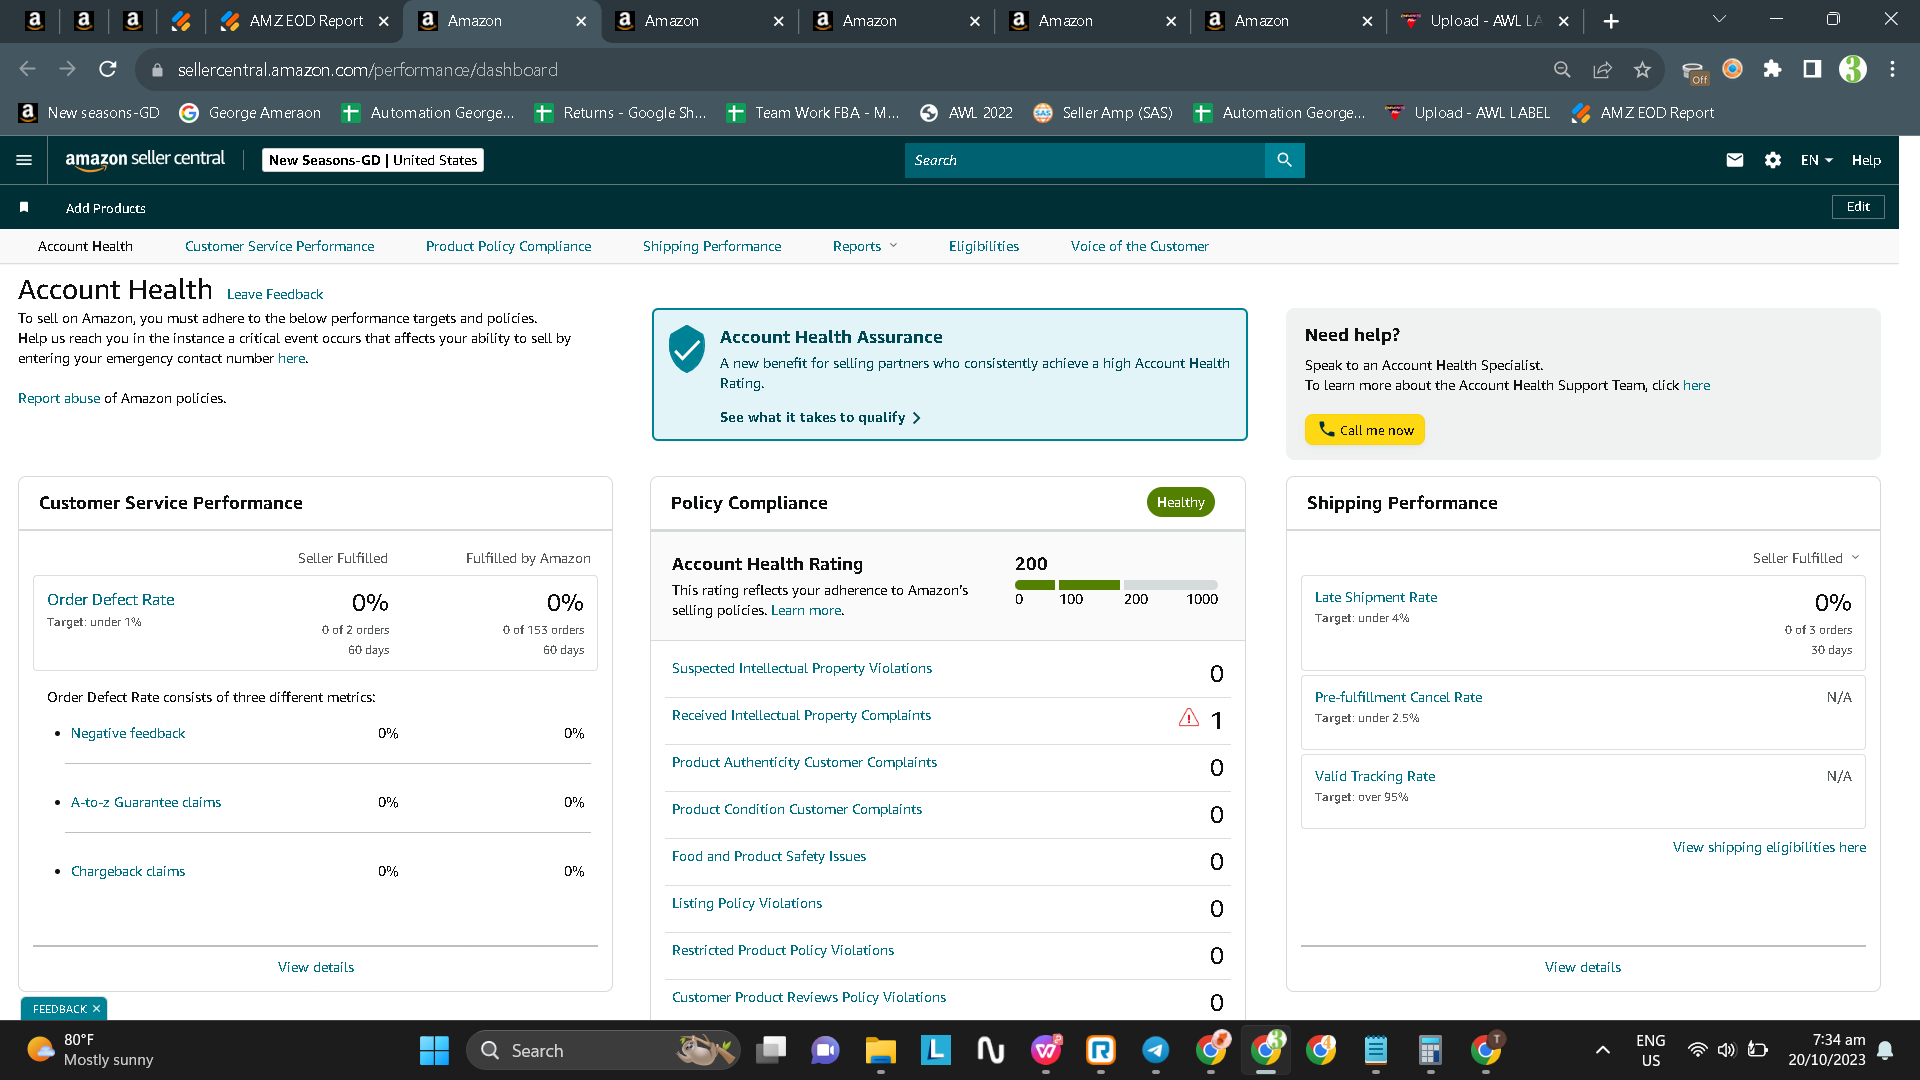
Task: Open the Windows Start menu
Action: point(434,1050)
